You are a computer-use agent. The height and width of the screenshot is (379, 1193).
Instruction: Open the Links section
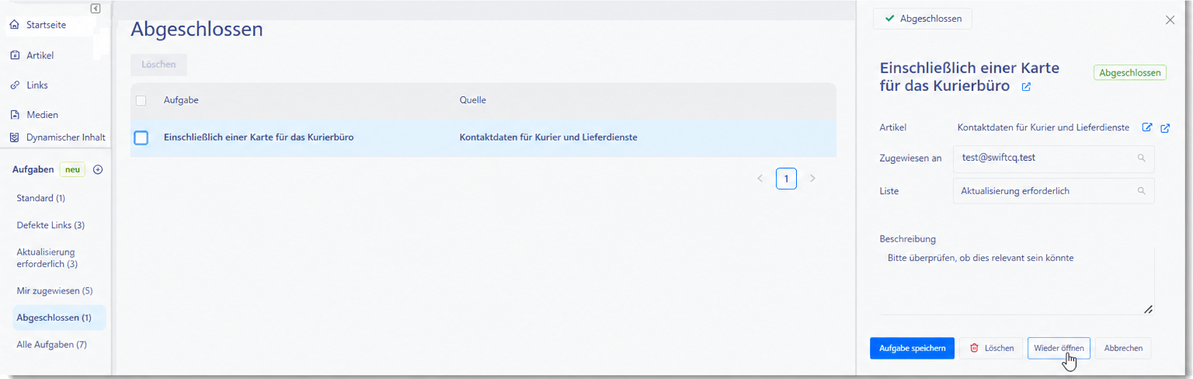coord(37,84)
